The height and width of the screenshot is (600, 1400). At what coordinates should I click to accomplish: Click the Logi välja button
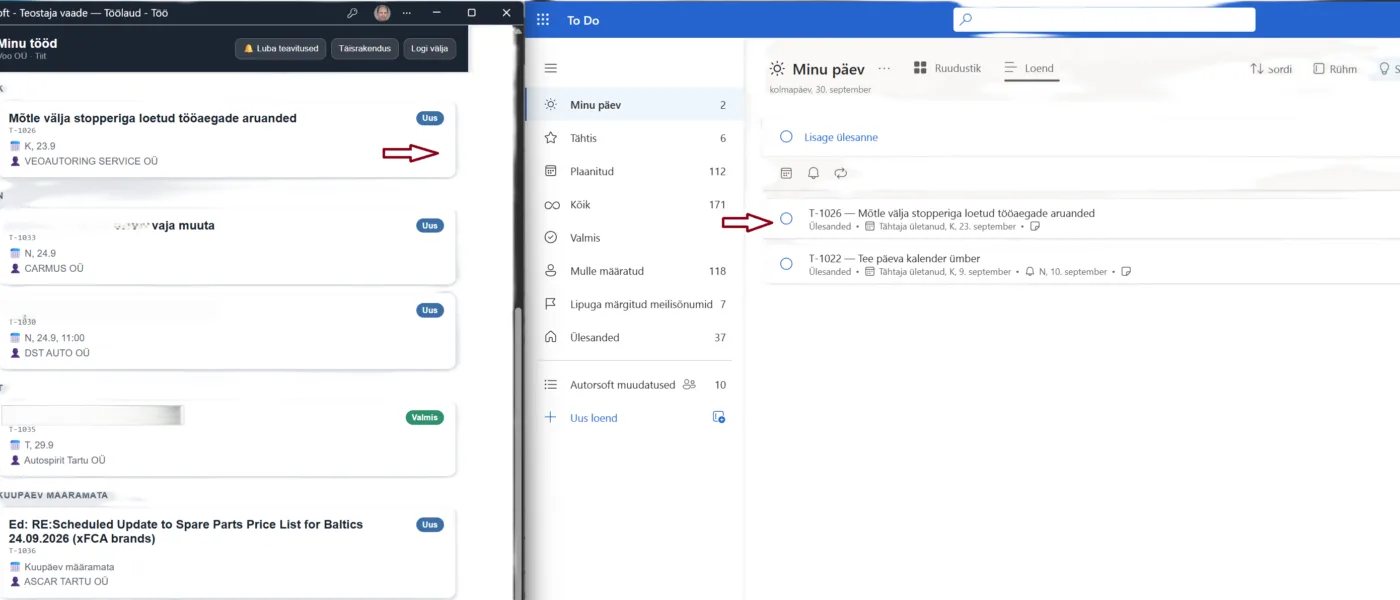[430, 48]
